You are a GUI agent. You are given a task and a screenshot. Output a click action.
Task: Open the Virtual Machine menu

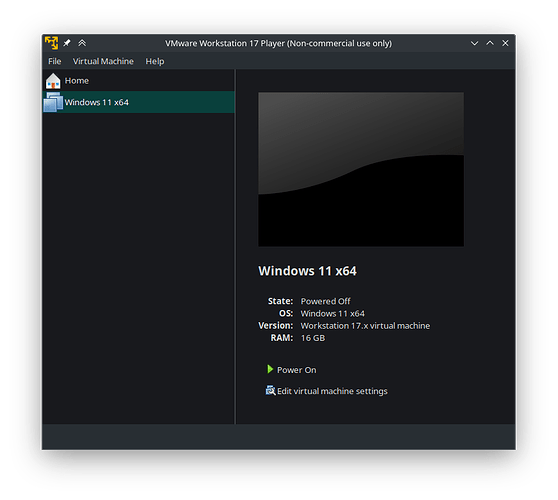[x=103, y=61]
